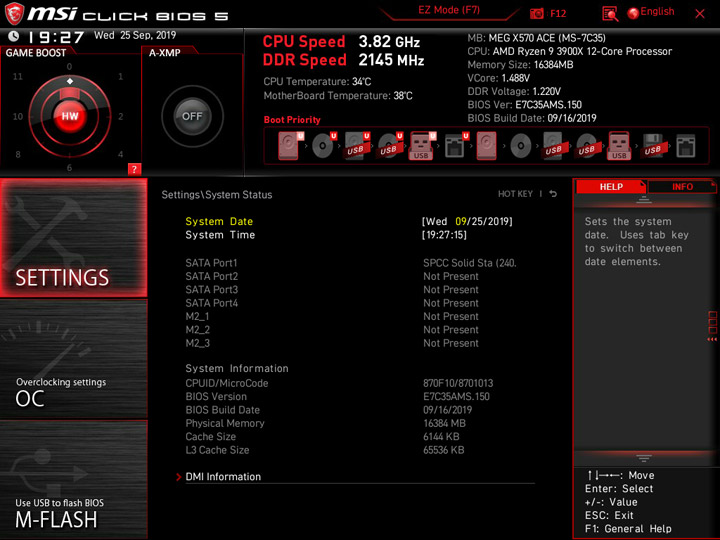Toggle the GAME BOOST HW knob
720x540 pixels.
tap(70, 116)
